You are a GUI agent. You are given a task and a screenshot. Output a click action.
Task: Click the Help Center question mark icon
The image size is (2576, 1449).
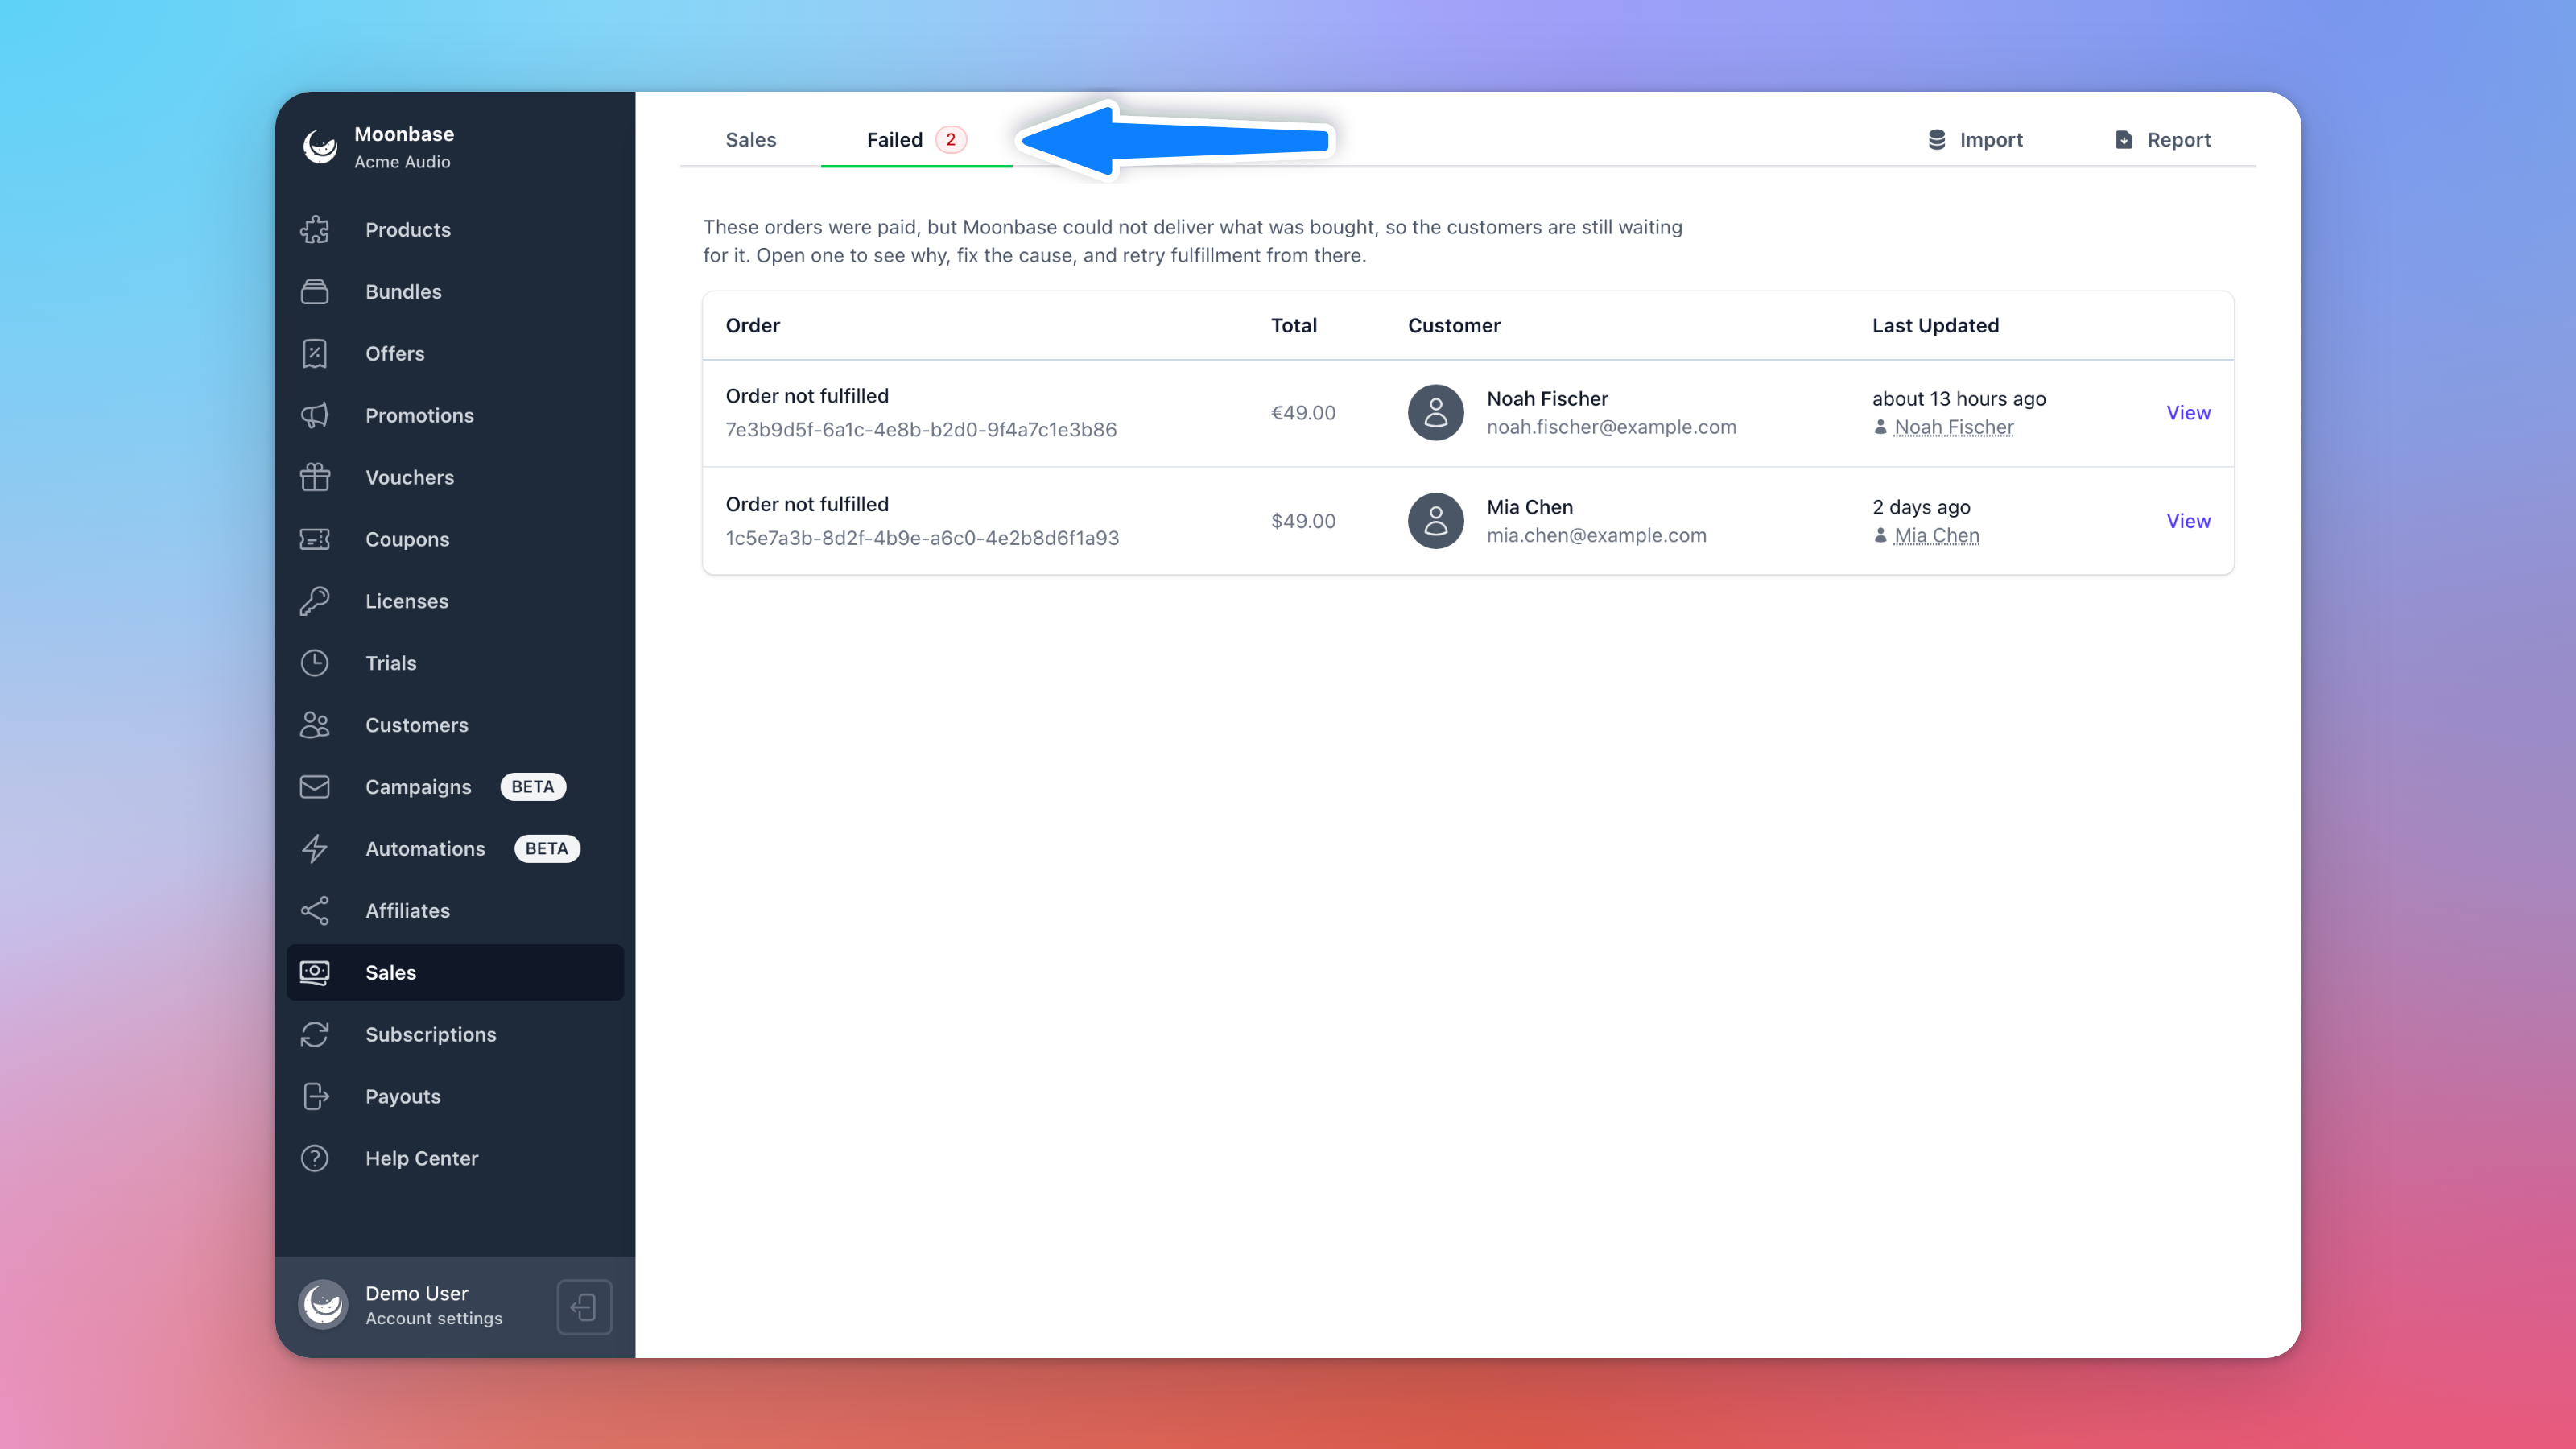(x=315, y=1159)
